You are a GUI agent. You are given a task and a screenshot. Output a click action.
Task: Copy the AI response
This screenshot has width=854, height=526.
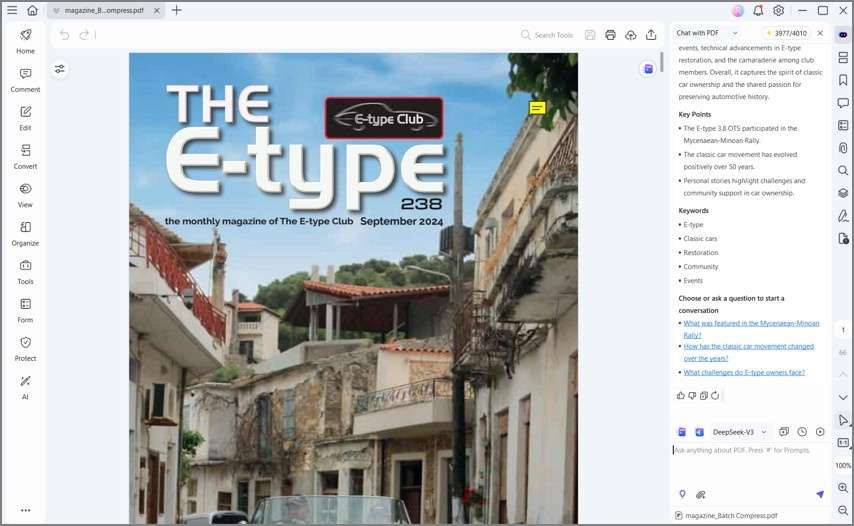pyautogui.click(x=704, y=395)
